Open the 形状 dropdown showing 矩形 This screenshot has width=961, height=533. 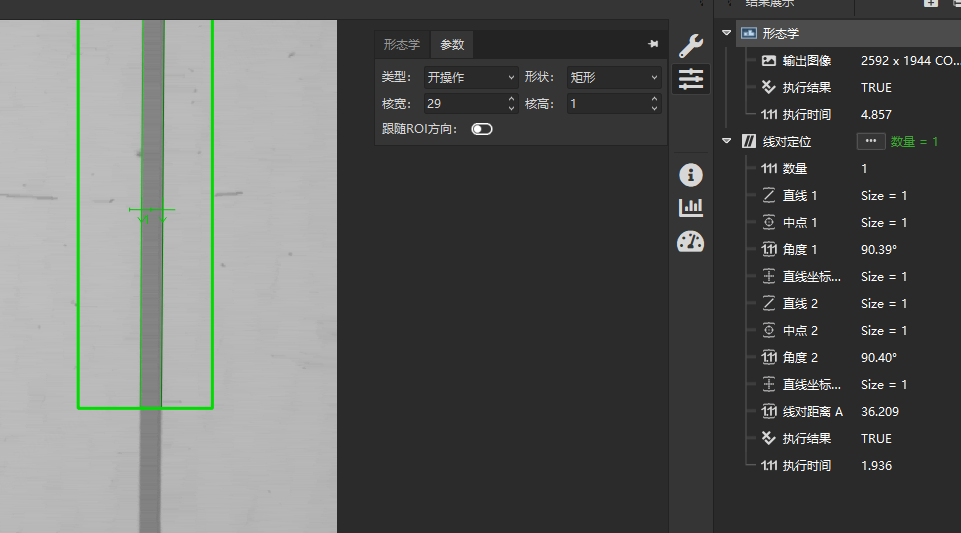tap(614, 77)
